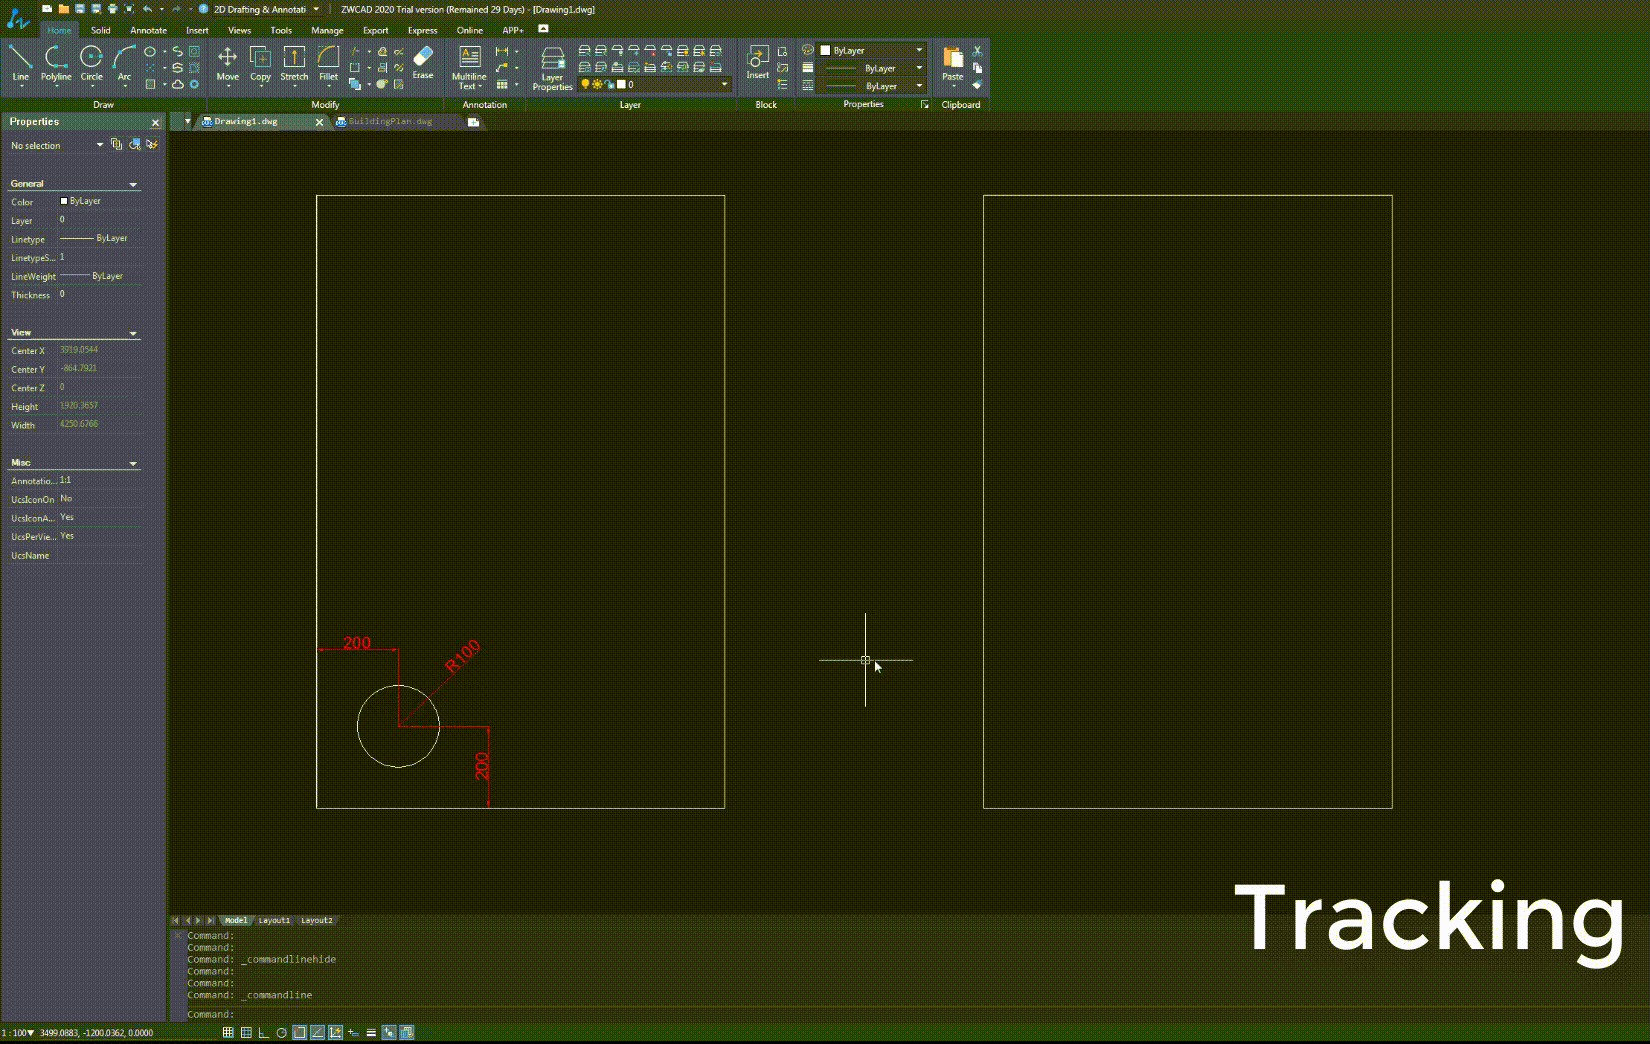Toggle object snap in the status bar
Viewport: 1650px width, 1044px height.
pos(300,1031)
